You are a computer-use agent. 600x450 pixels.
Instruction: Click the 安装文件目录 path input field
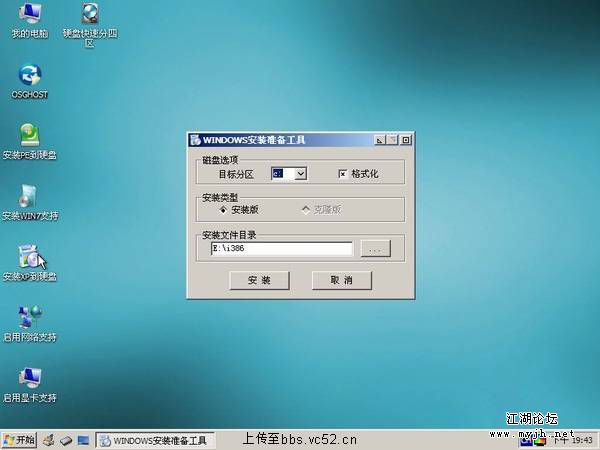pyautogui.click(x=282, y=248)
